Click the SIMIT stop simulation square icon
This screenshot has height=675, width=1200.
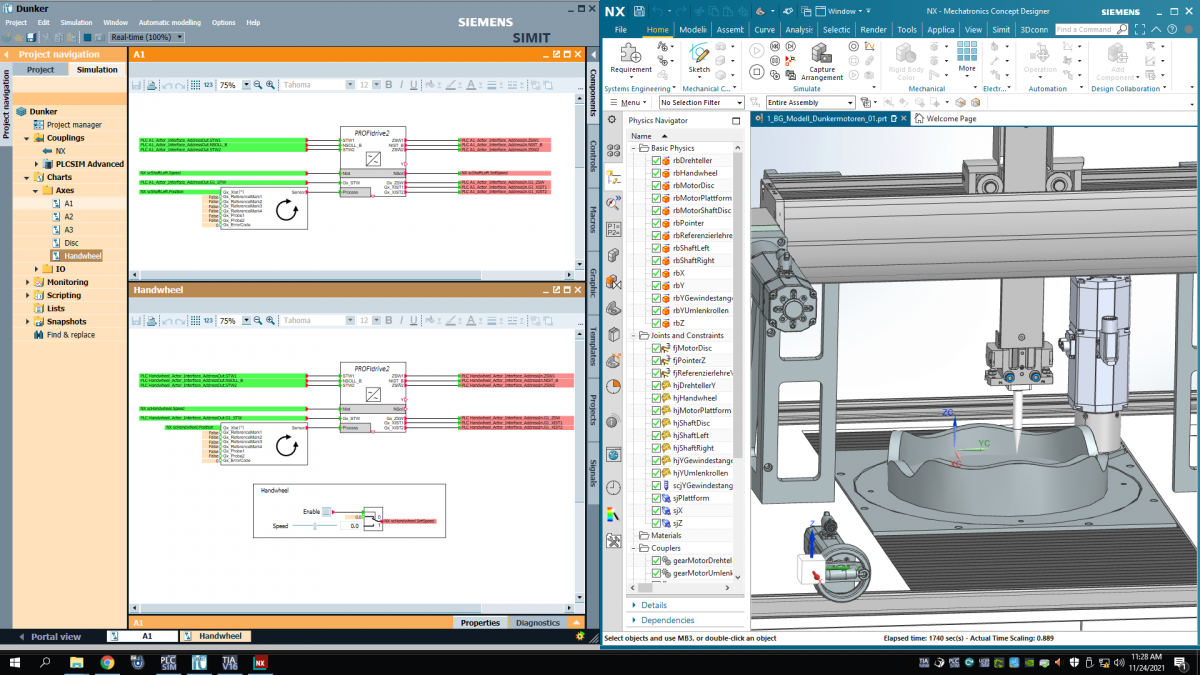pyautogui.click(x=87, y=37)
